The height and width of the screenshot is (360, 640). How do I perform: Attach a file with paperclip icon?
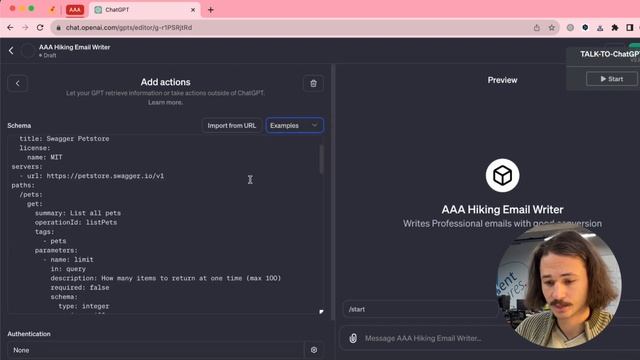pyautogui.click(x=353, y=338)
